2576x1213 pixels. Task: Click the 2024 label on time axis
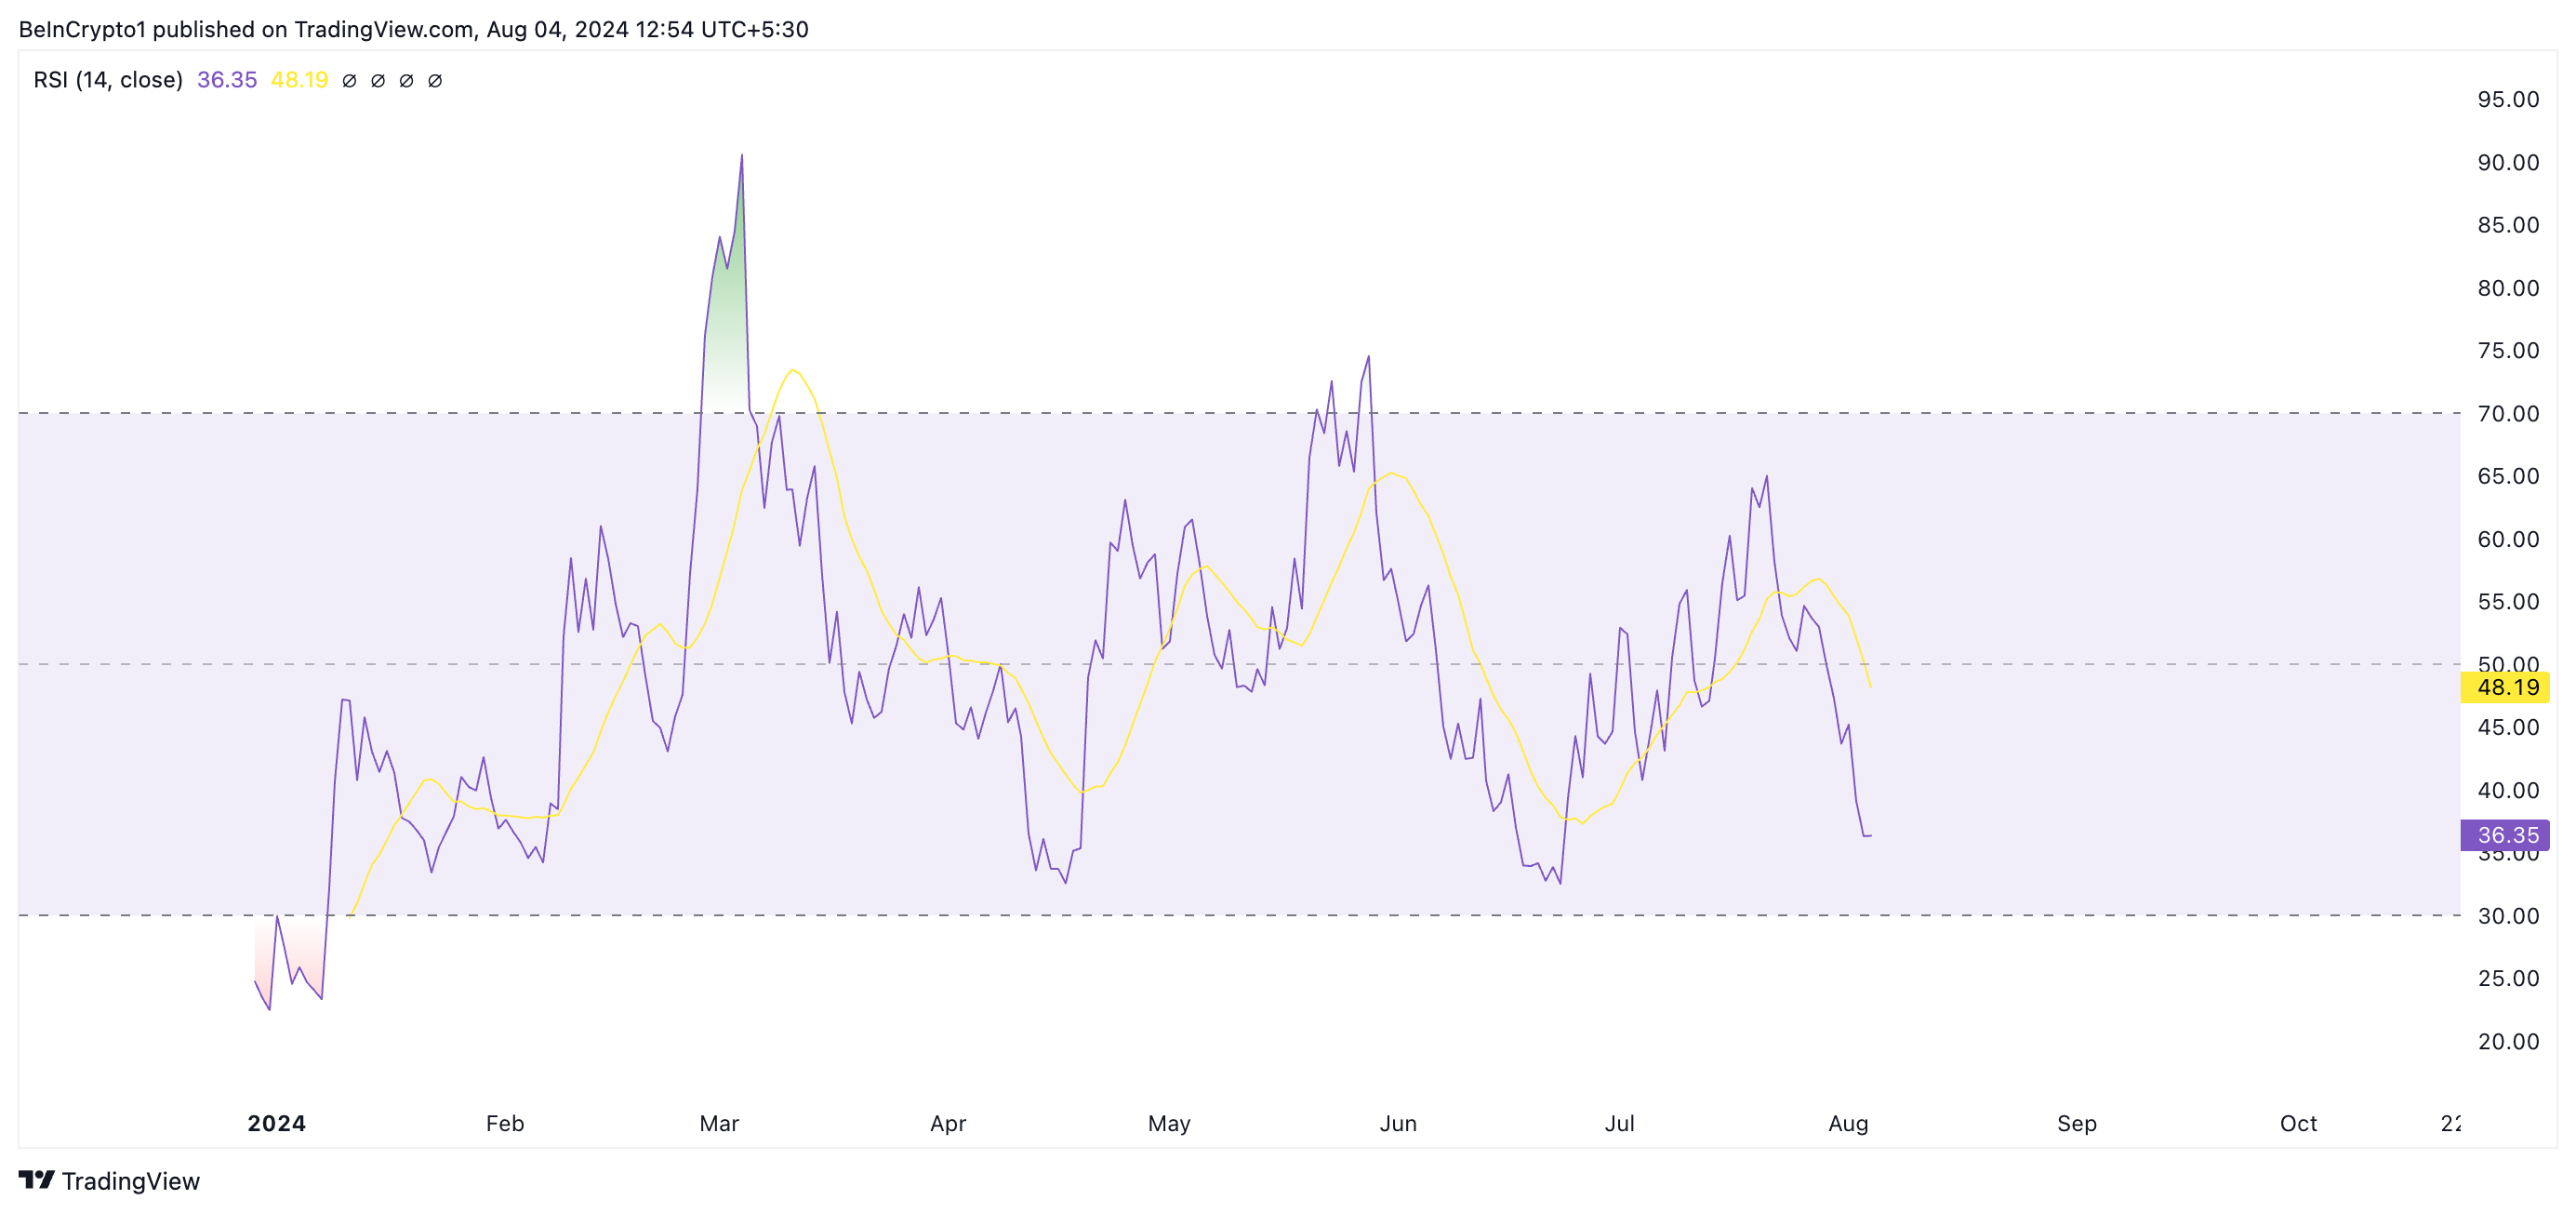[277, 1123]
